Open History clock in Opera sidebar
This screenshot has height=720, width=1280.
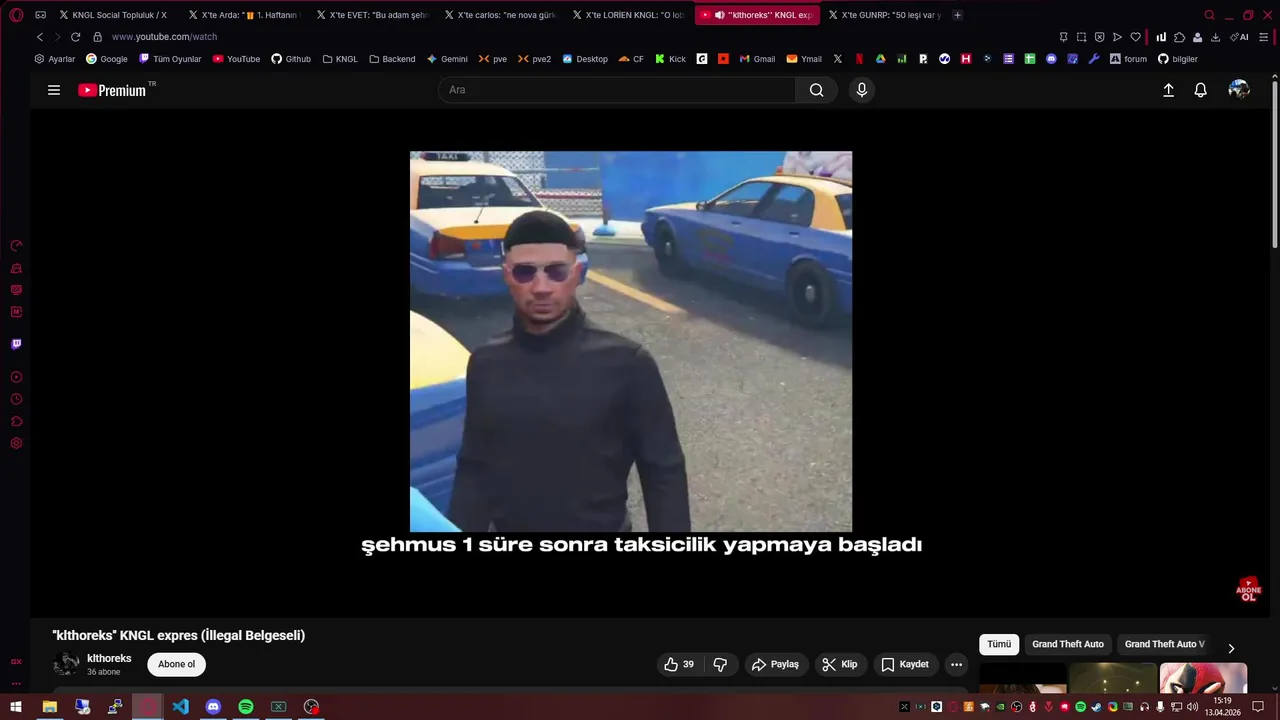(x=16, y=399)
